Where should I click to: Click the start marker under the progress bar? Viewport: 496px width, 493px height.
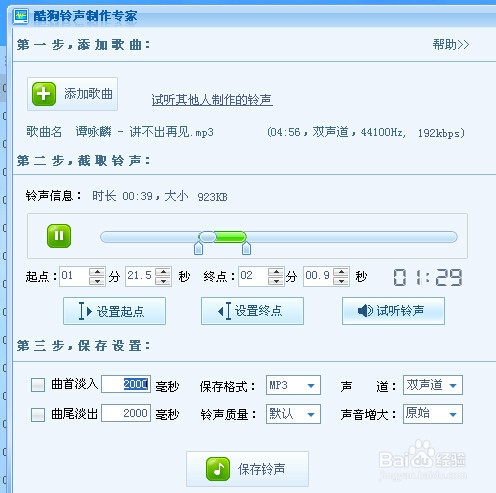click(198, 248)
